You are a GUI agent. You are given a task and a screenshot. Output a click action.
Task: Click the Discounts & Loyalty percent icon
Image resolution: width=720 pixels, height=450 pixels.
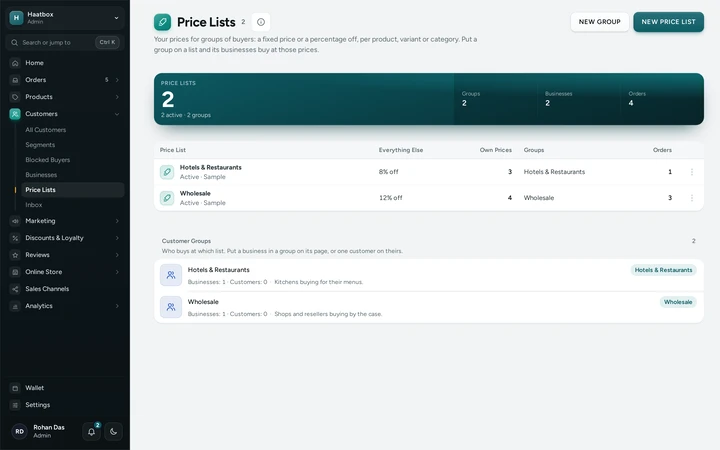[15, 238]
